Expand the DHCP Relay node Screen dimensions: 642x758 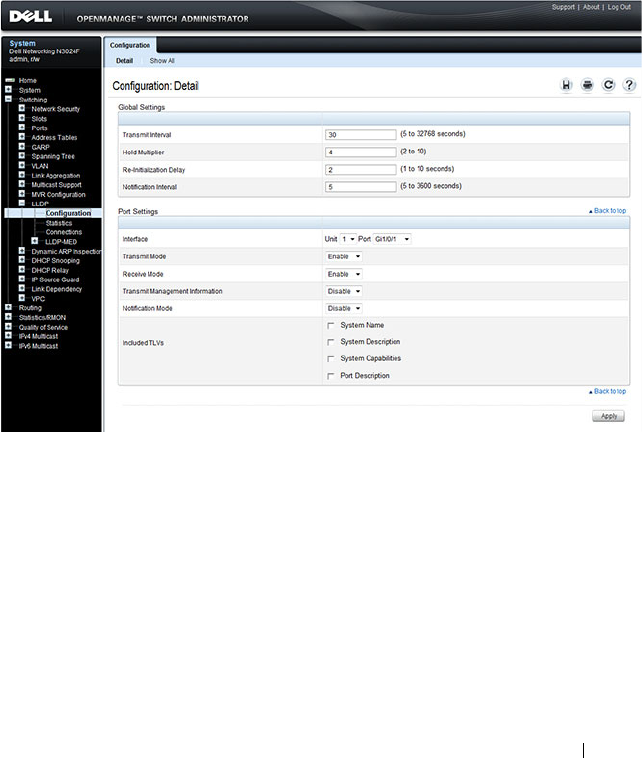tap(22, 269)
